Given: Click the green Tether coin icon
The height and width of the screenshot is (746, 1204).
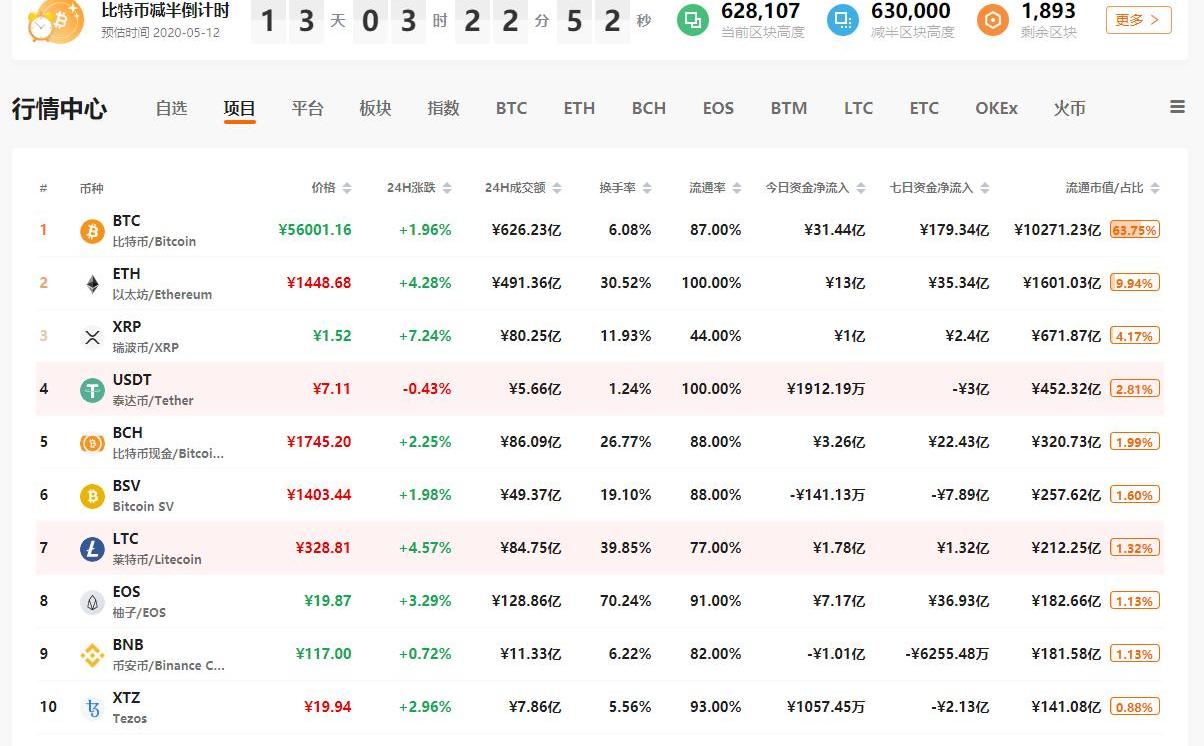Looking at the screenshot, I should point(92,390).
